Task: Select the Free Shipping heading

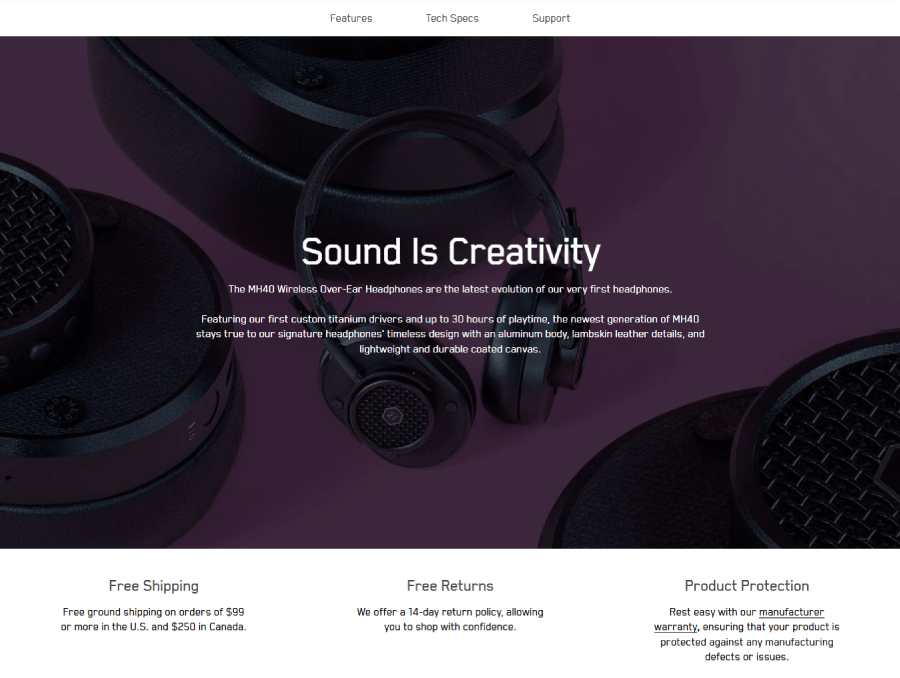Action: point(154,586)
